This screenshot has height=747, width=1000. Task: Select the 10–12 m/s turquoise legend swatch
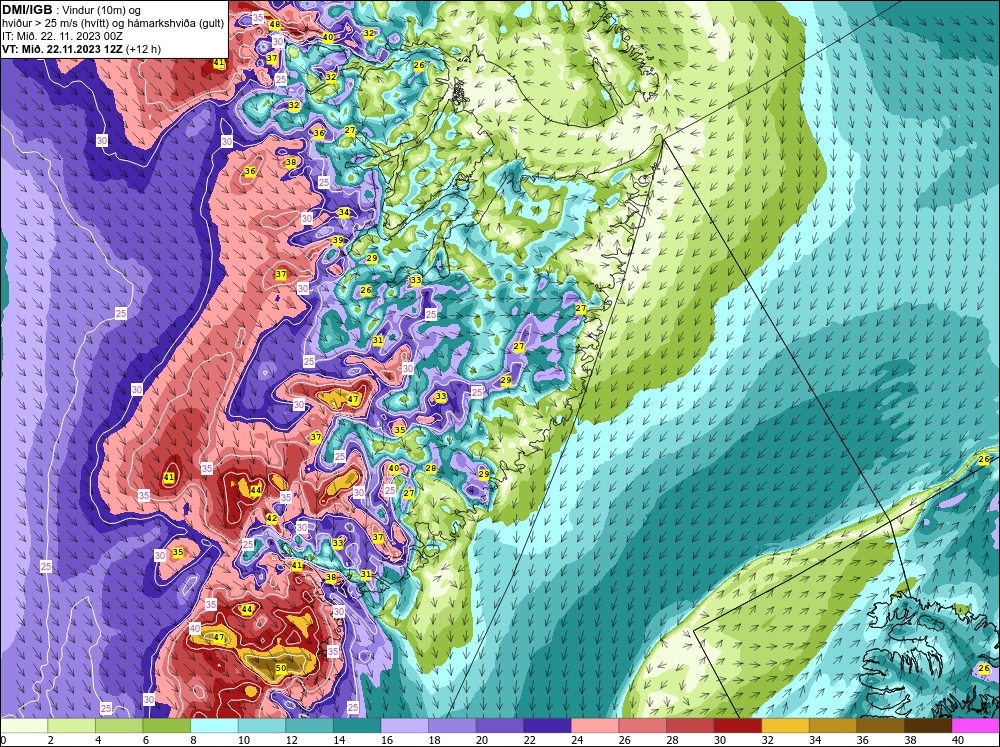point(261,725)
